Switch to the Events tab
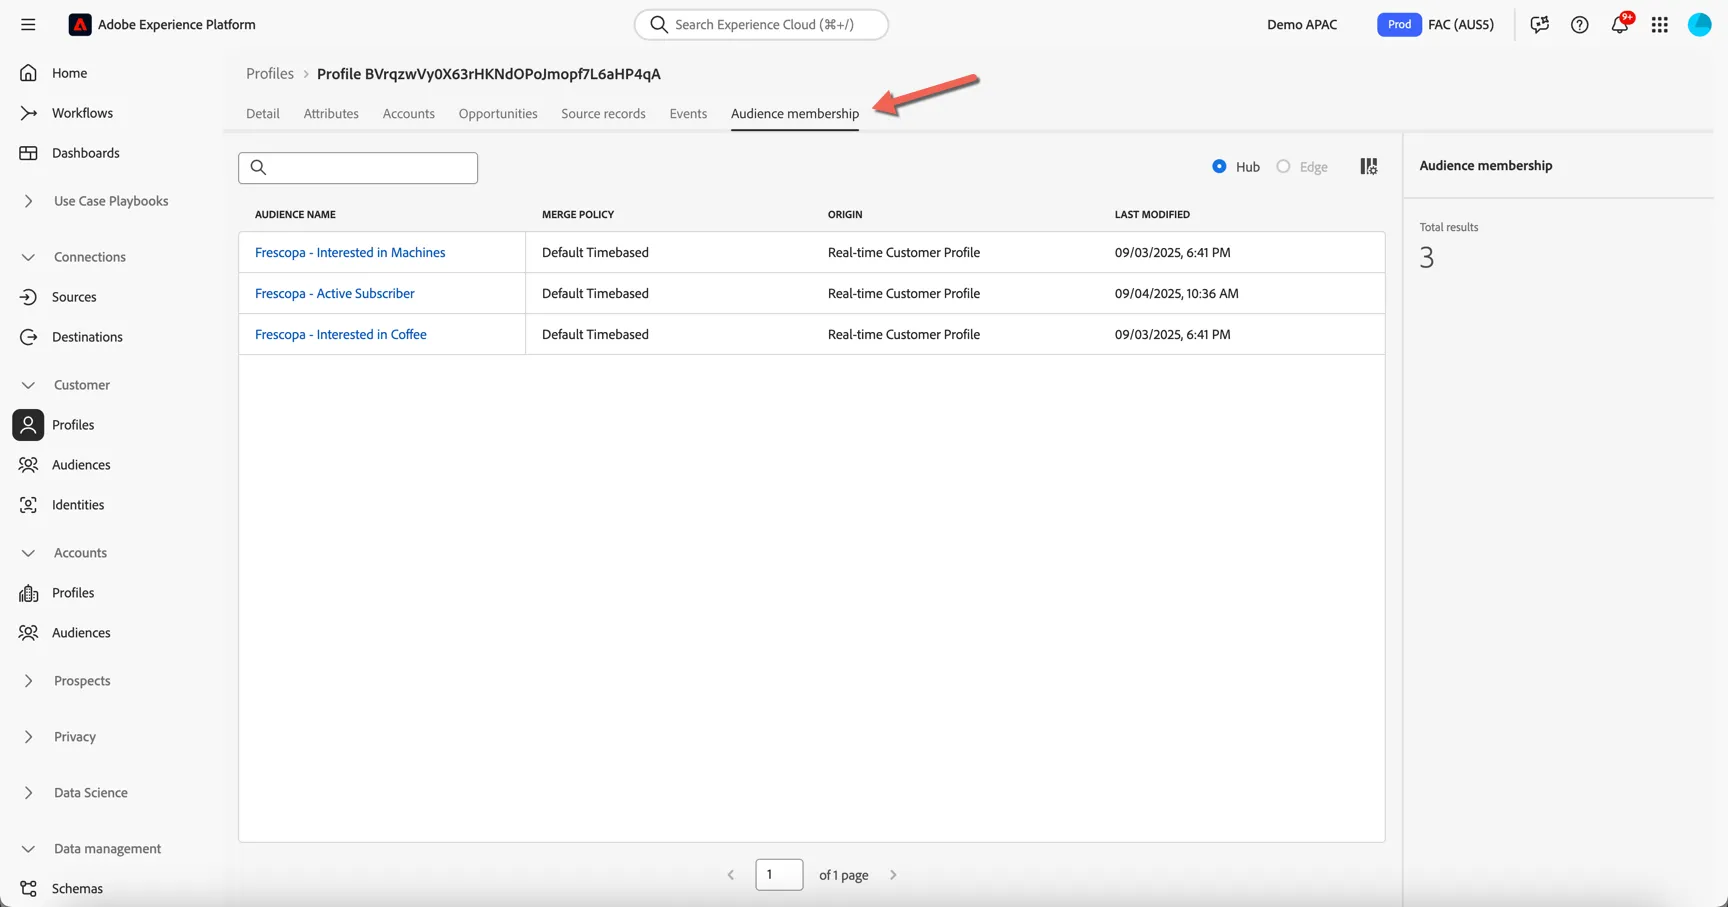 pyautogui.click(x=688, y=114)
